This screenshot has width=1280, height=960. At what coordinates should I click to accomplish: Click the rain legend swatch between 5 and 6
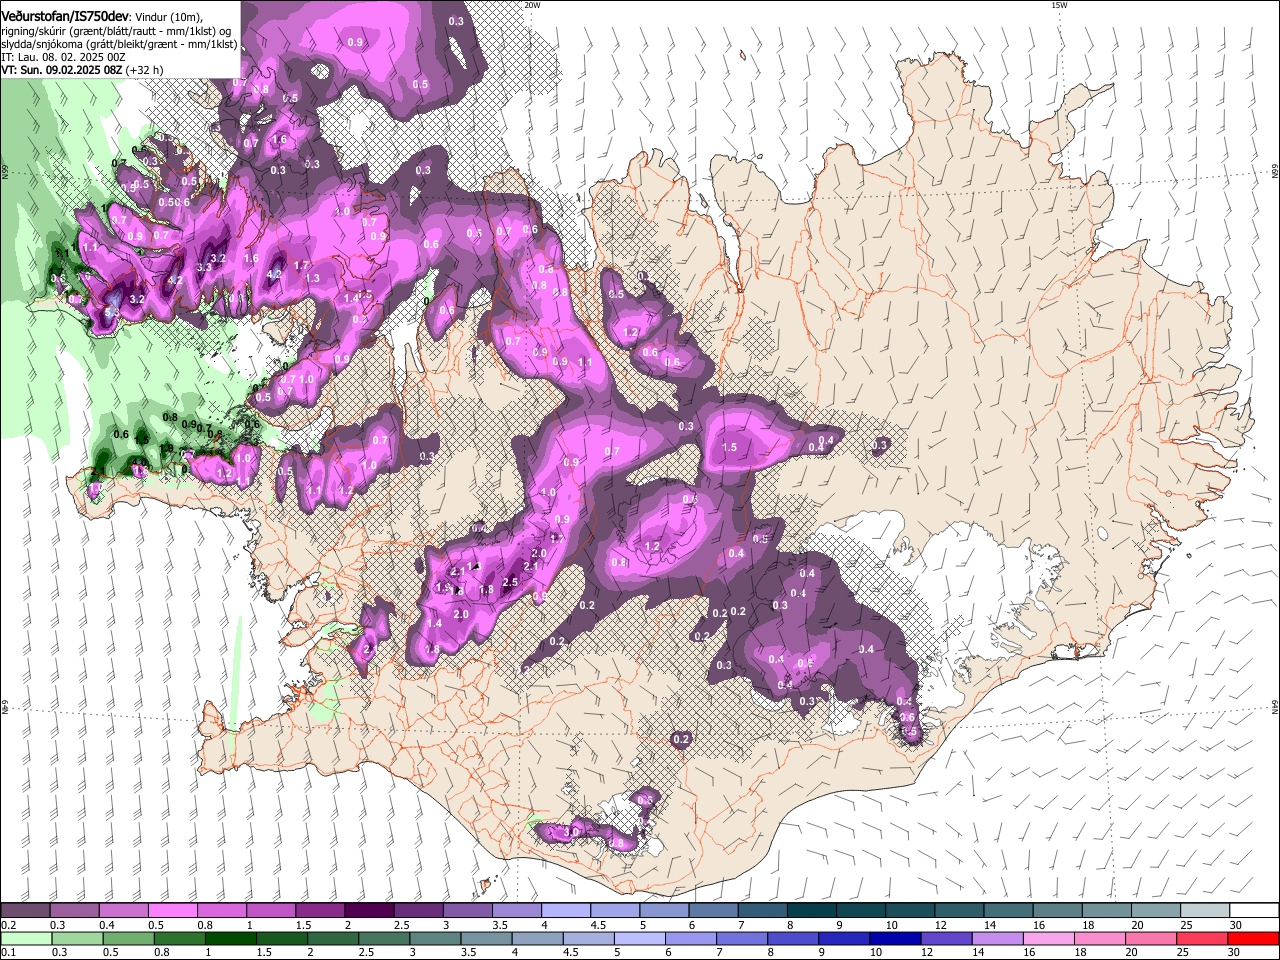pyautogui.click(x=639, y=939)
